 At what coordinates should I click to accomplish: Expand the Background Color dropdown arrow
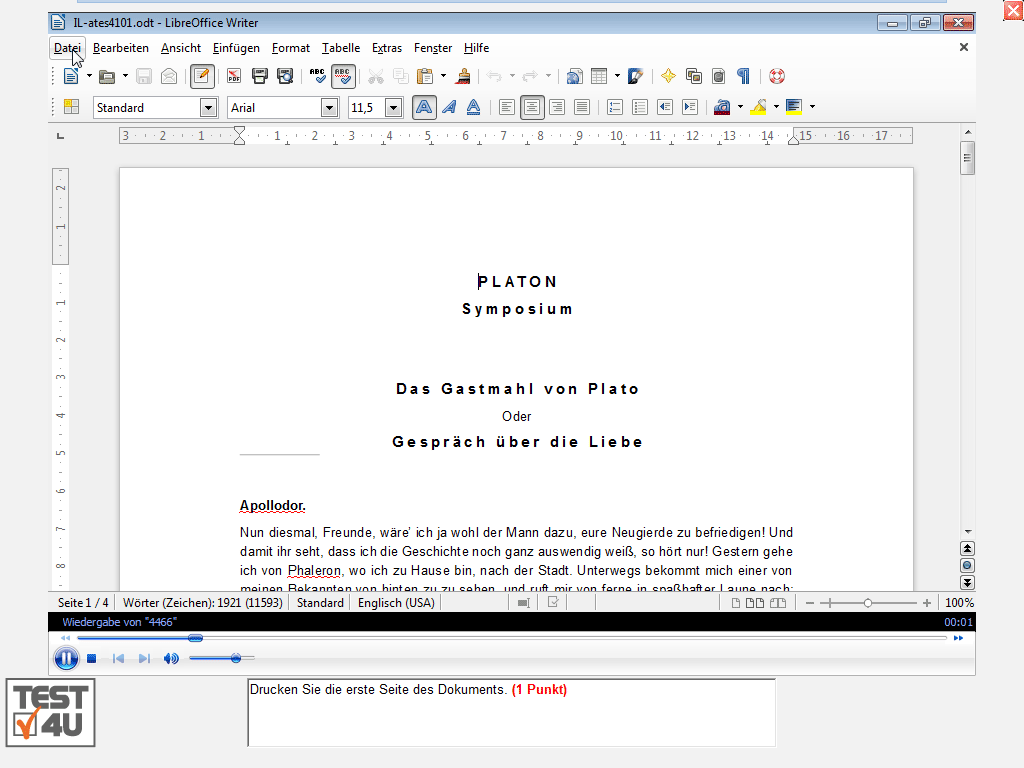(812, 107)
